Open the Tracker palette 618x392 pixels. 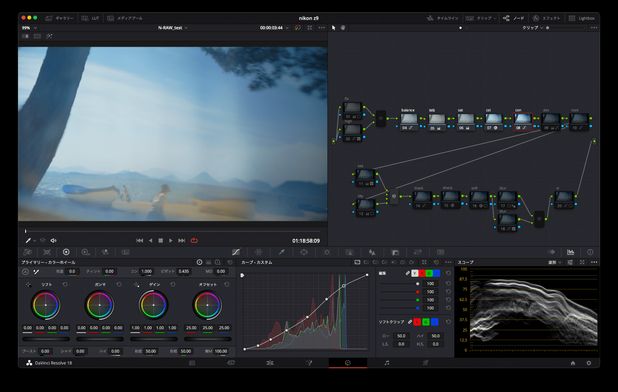(327, 252)
